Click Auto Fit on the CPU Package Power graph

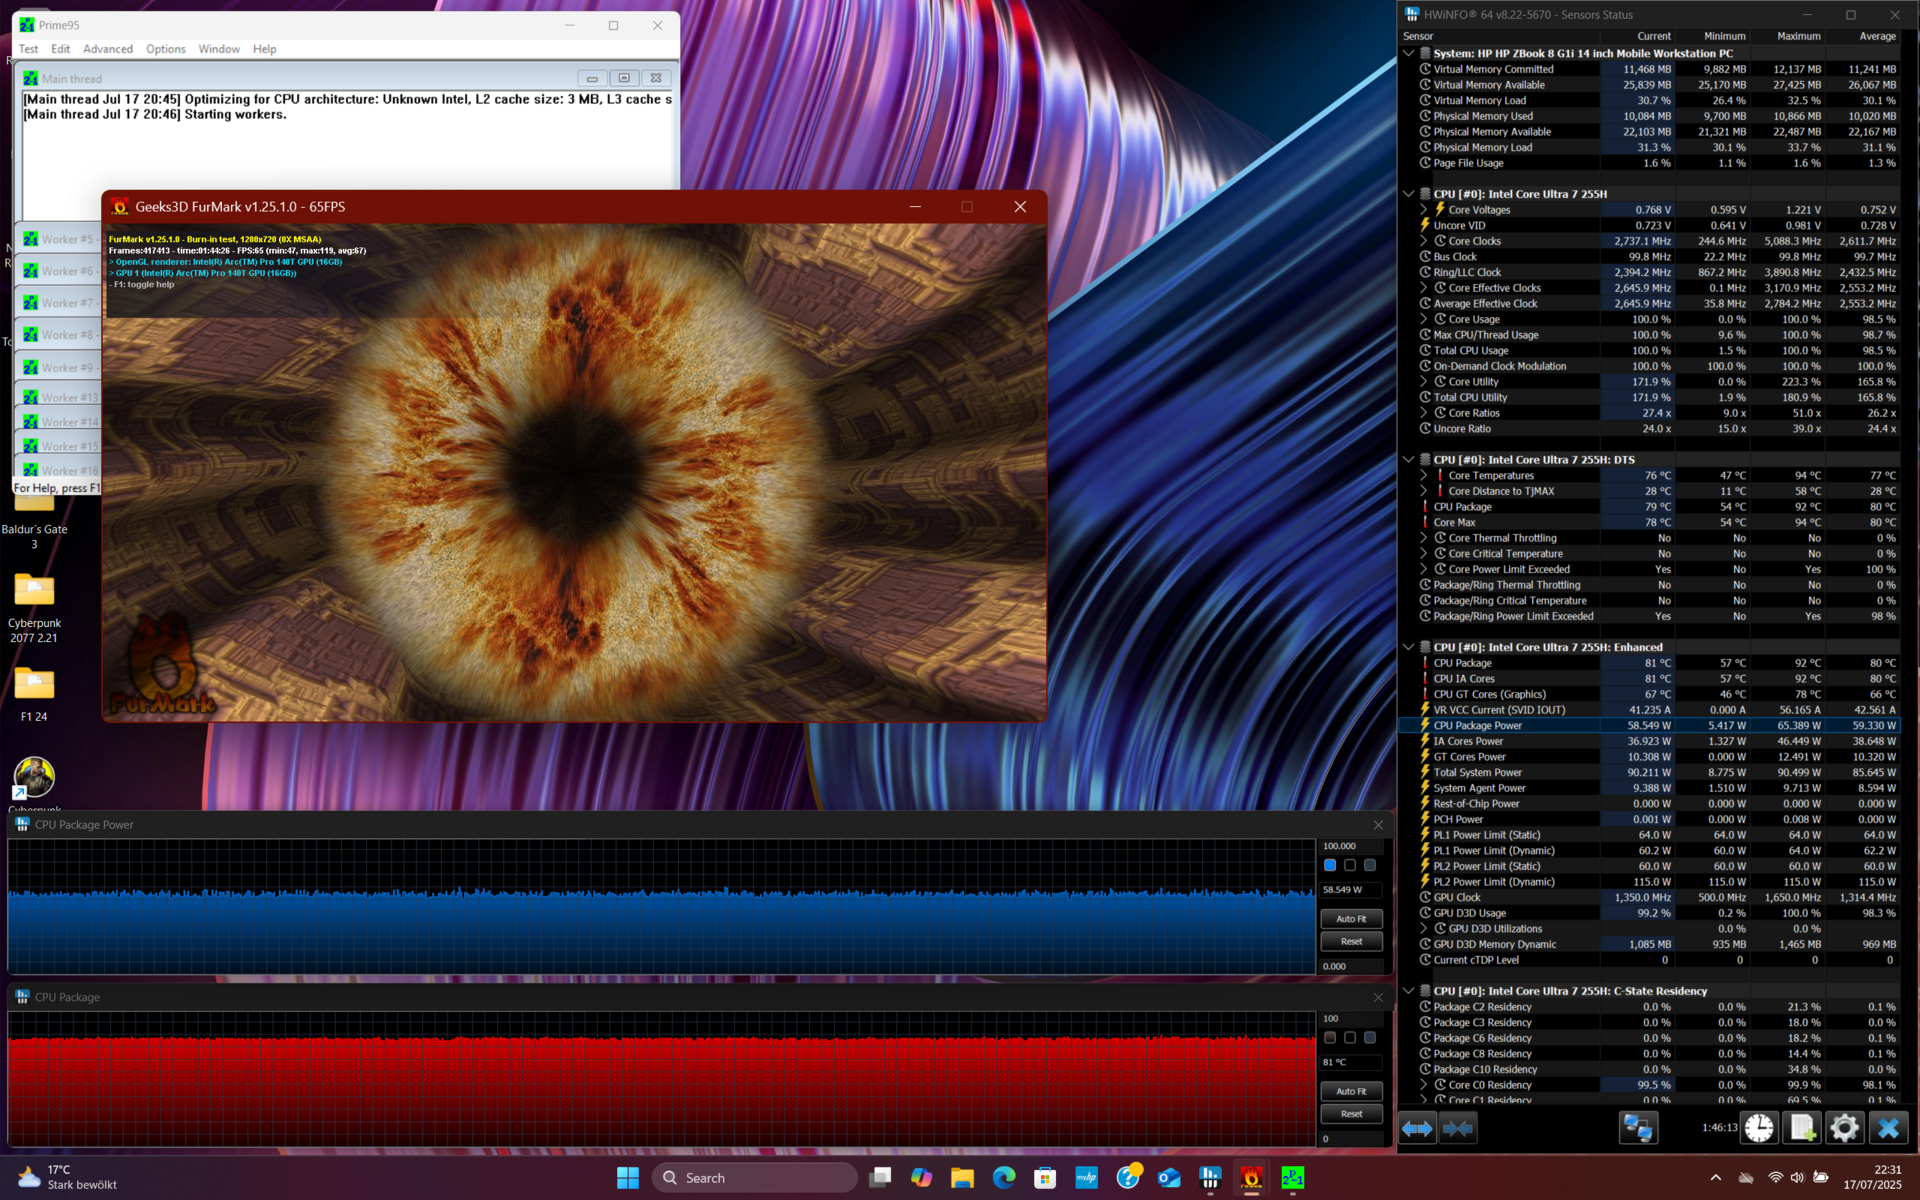point(1351,918)
